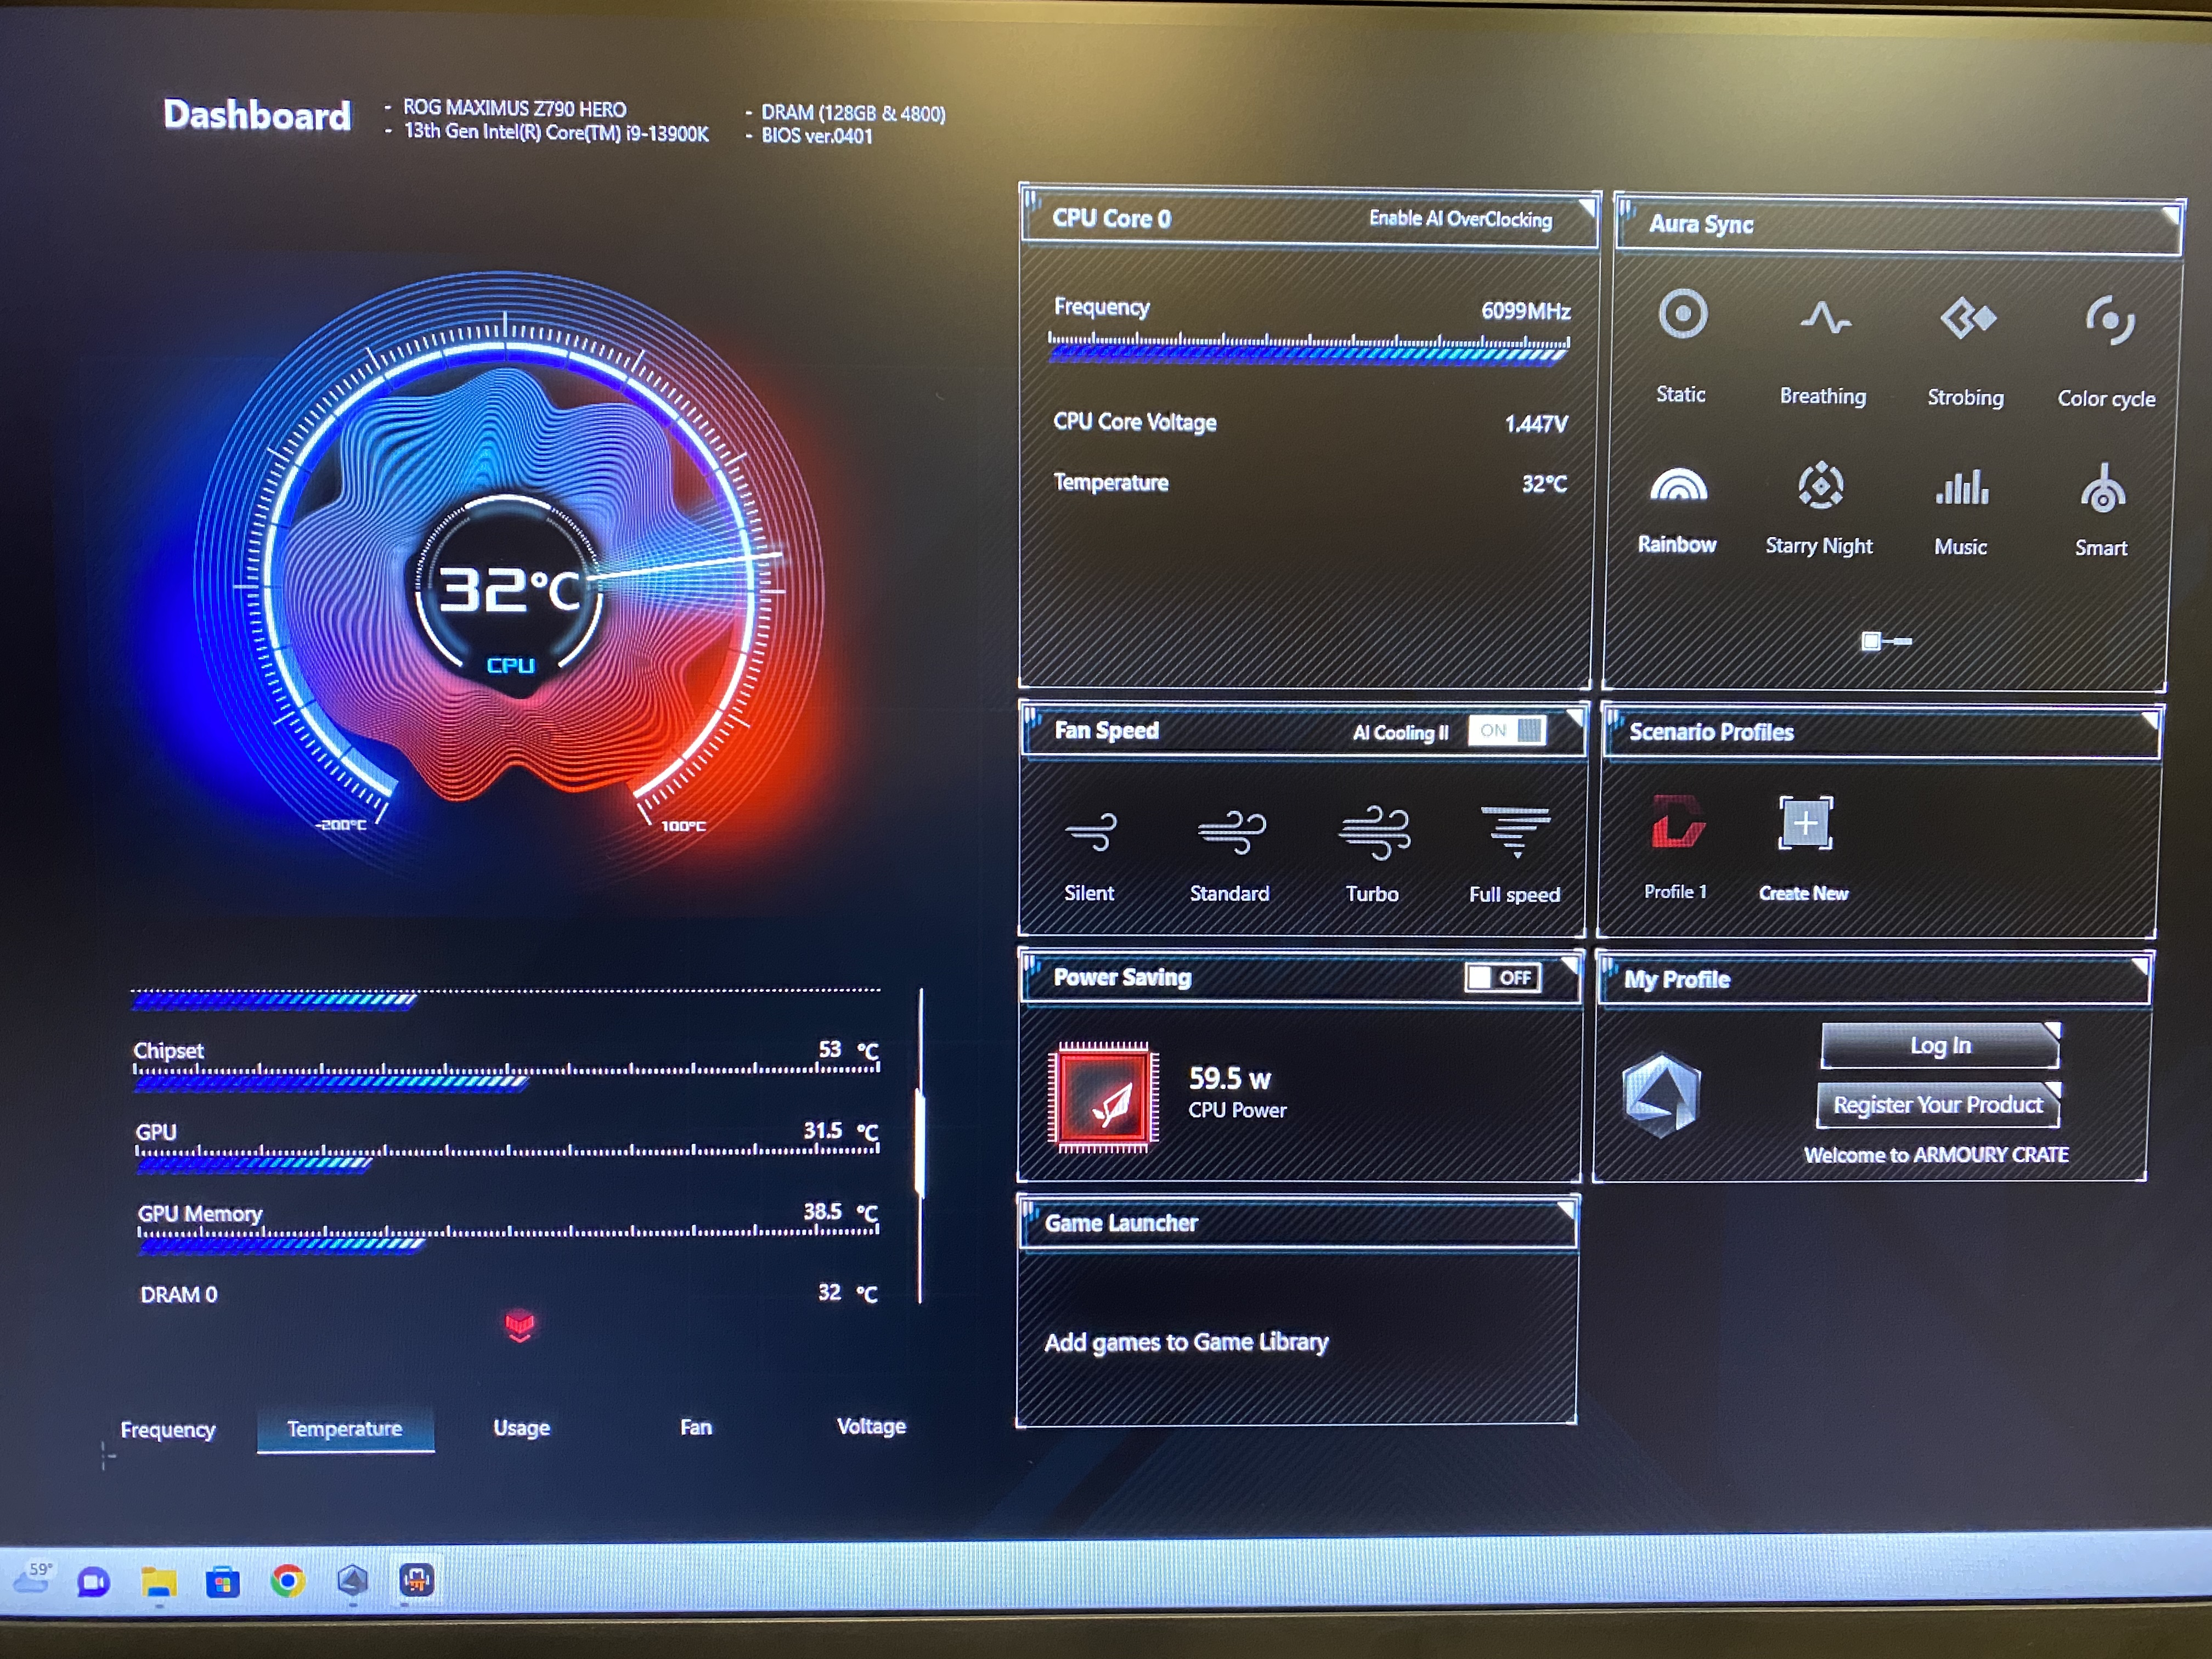Choose the Silent fan mode icon

point(1091,832)
